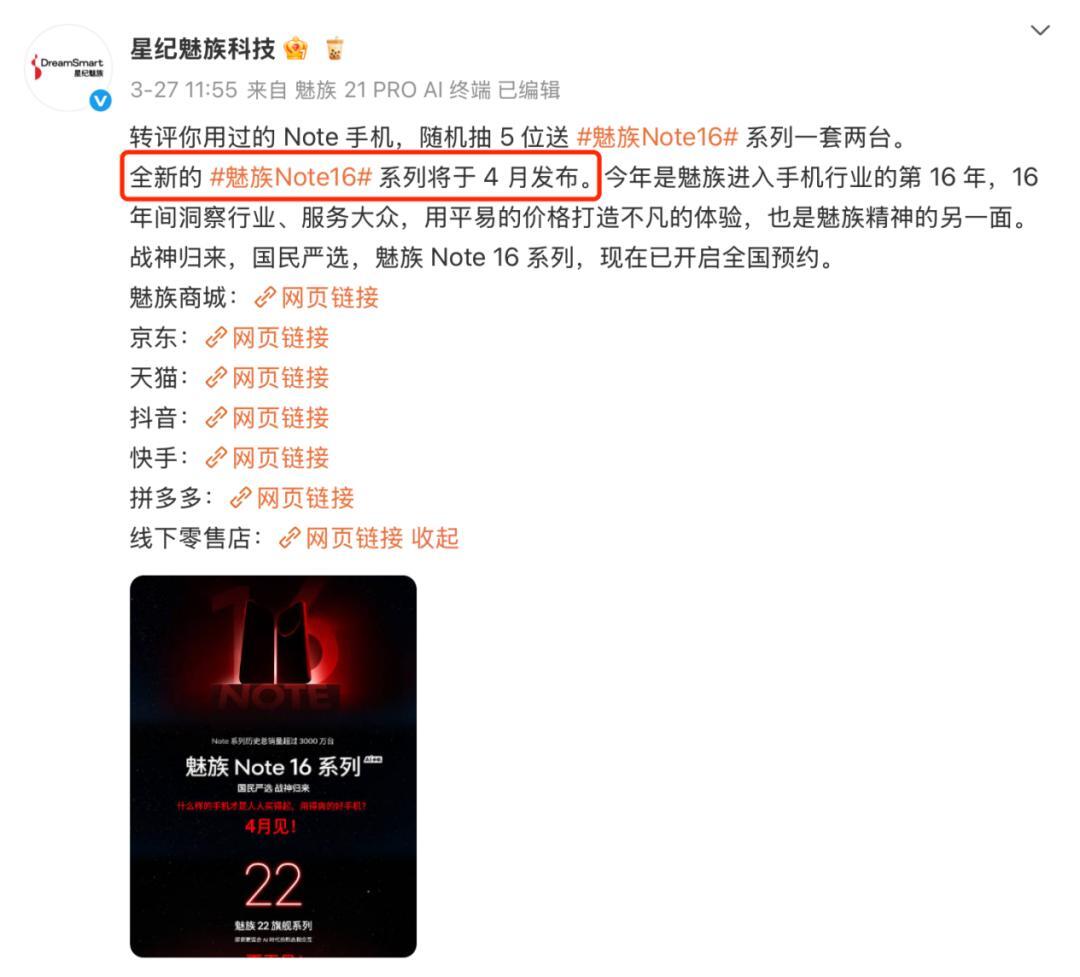Screen dimensions: 1080x977
Task: Click the blue verified badge on avatar
Action: (101, 101)
